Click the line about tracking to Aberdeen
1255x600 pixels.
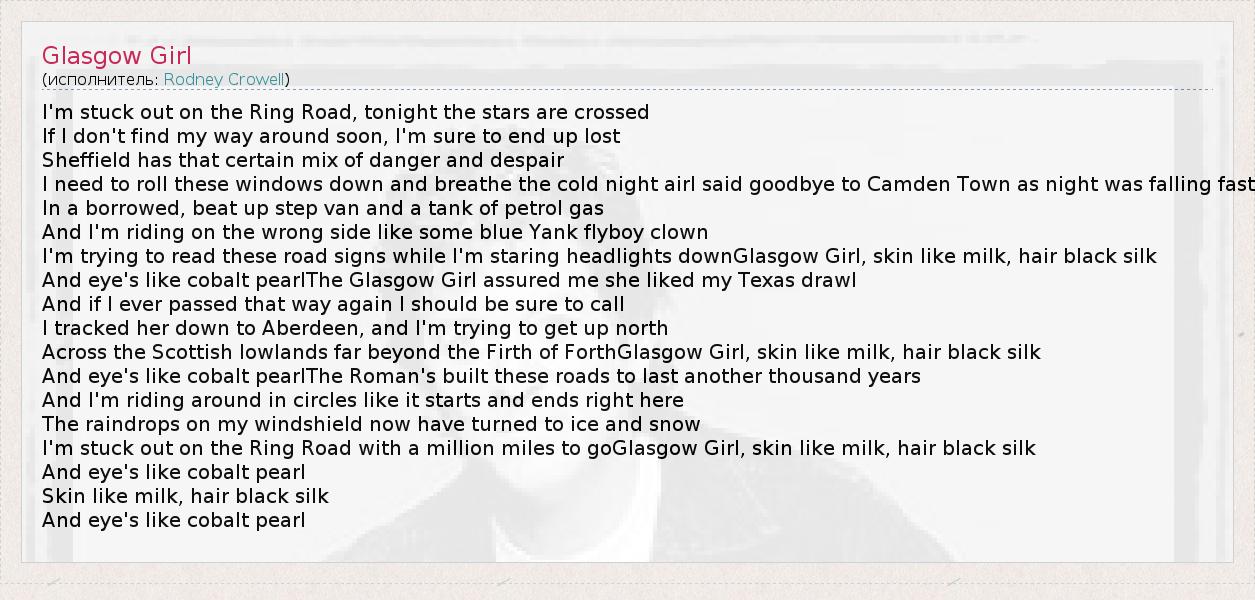click(355, 328)
